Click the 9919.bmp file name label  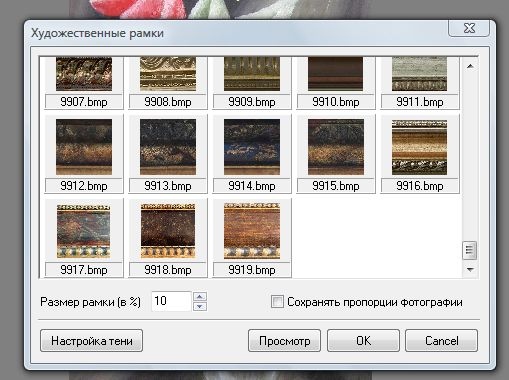pyautogui.click(x=252, y=270)
